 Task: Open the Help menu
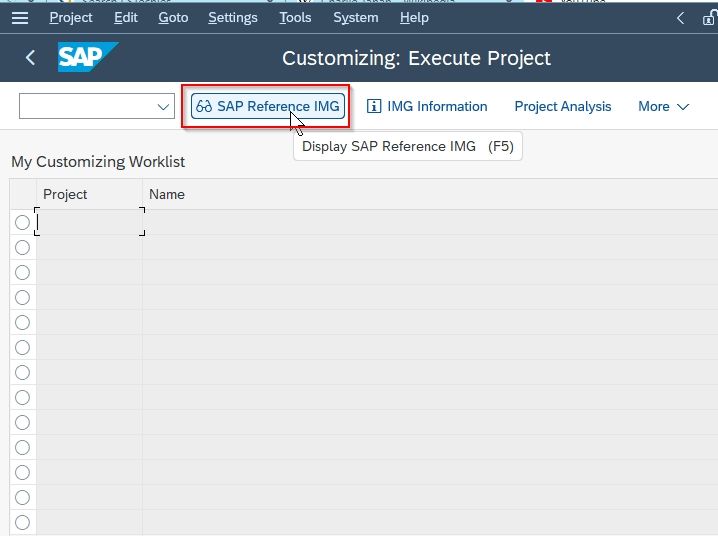tap(414, 18)
